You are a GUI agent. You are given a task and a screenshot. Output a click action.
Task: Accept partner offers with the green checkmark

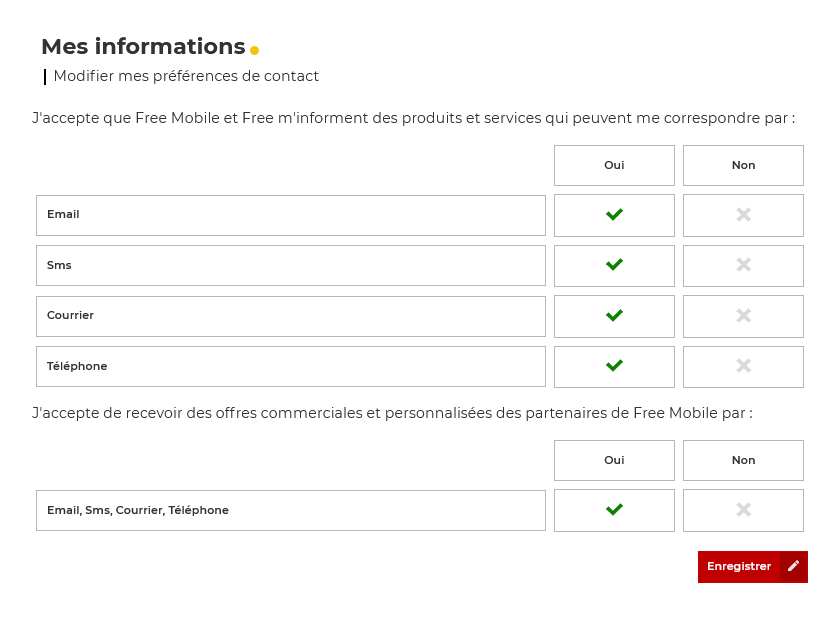614,510
